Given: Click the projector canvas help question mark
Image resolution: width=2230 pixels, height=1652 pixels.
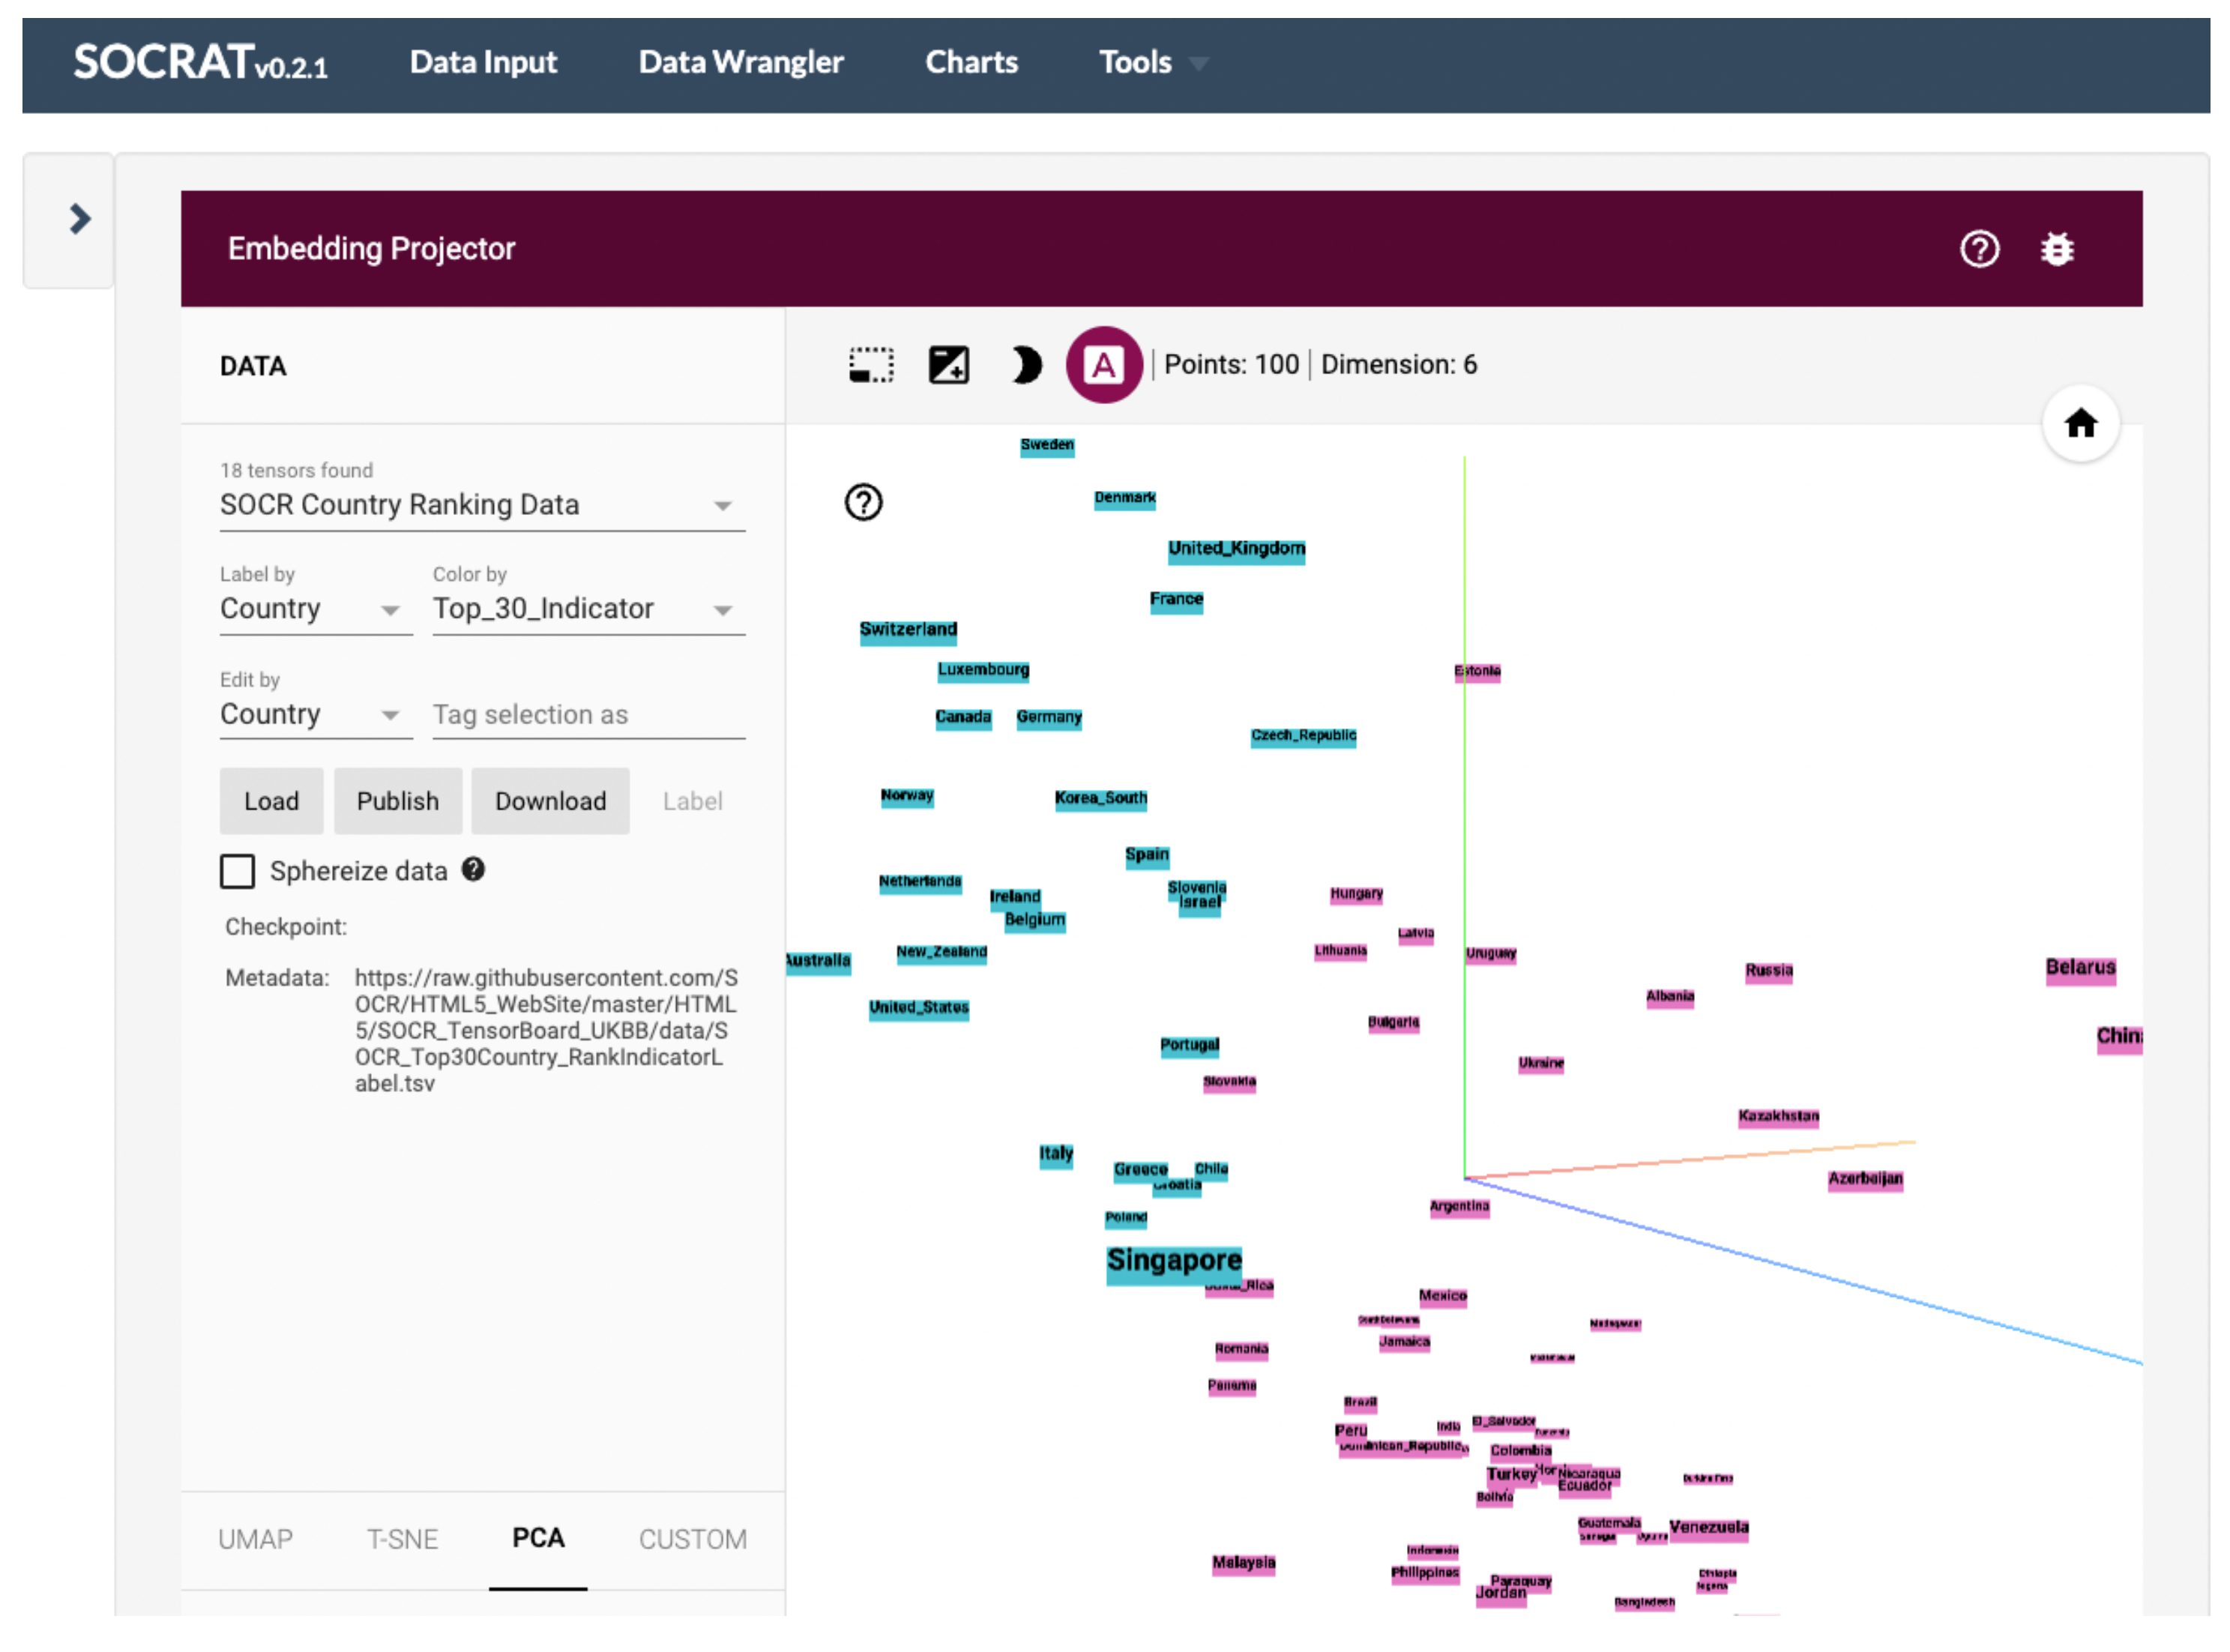Looking at the screenshot, I should click(x=863, y=502).
